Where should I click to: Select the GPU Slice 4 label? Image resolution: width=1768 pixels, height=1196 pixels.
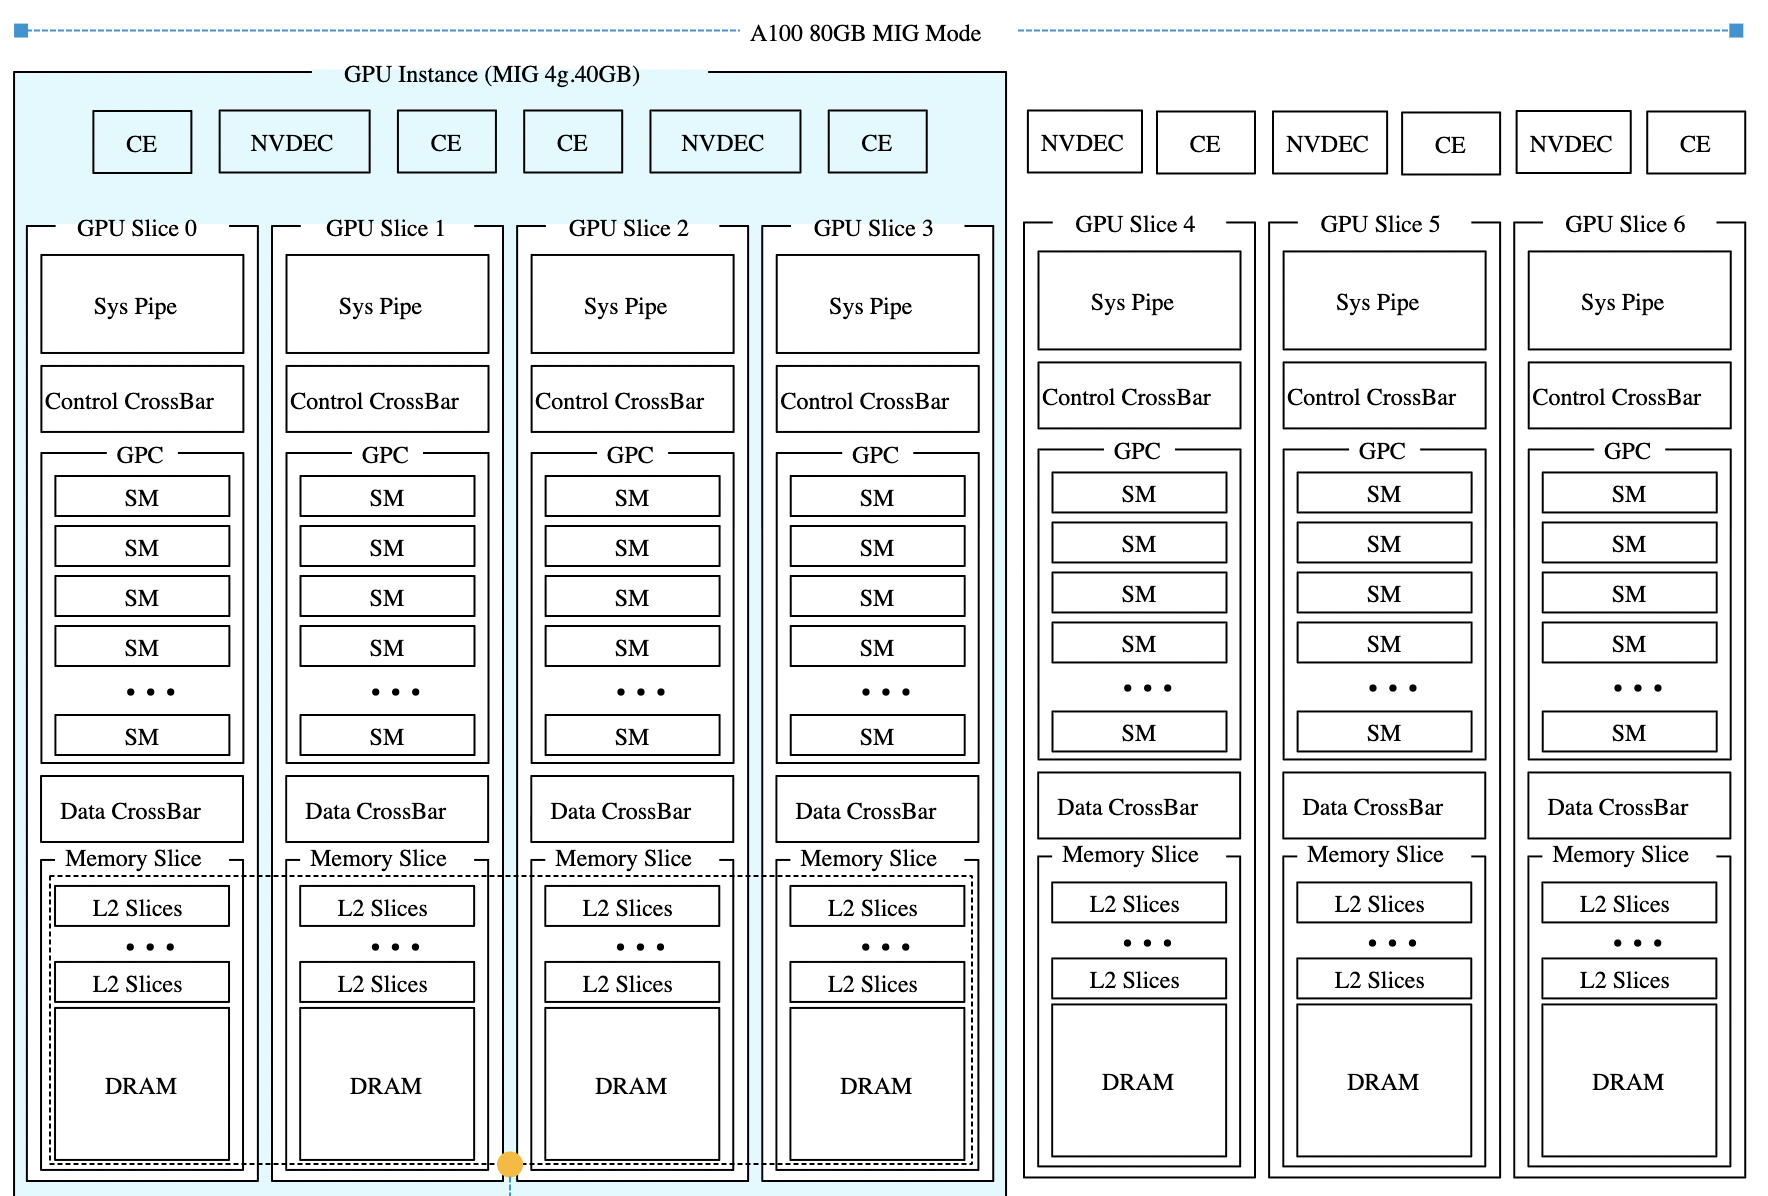[1134, 224]
